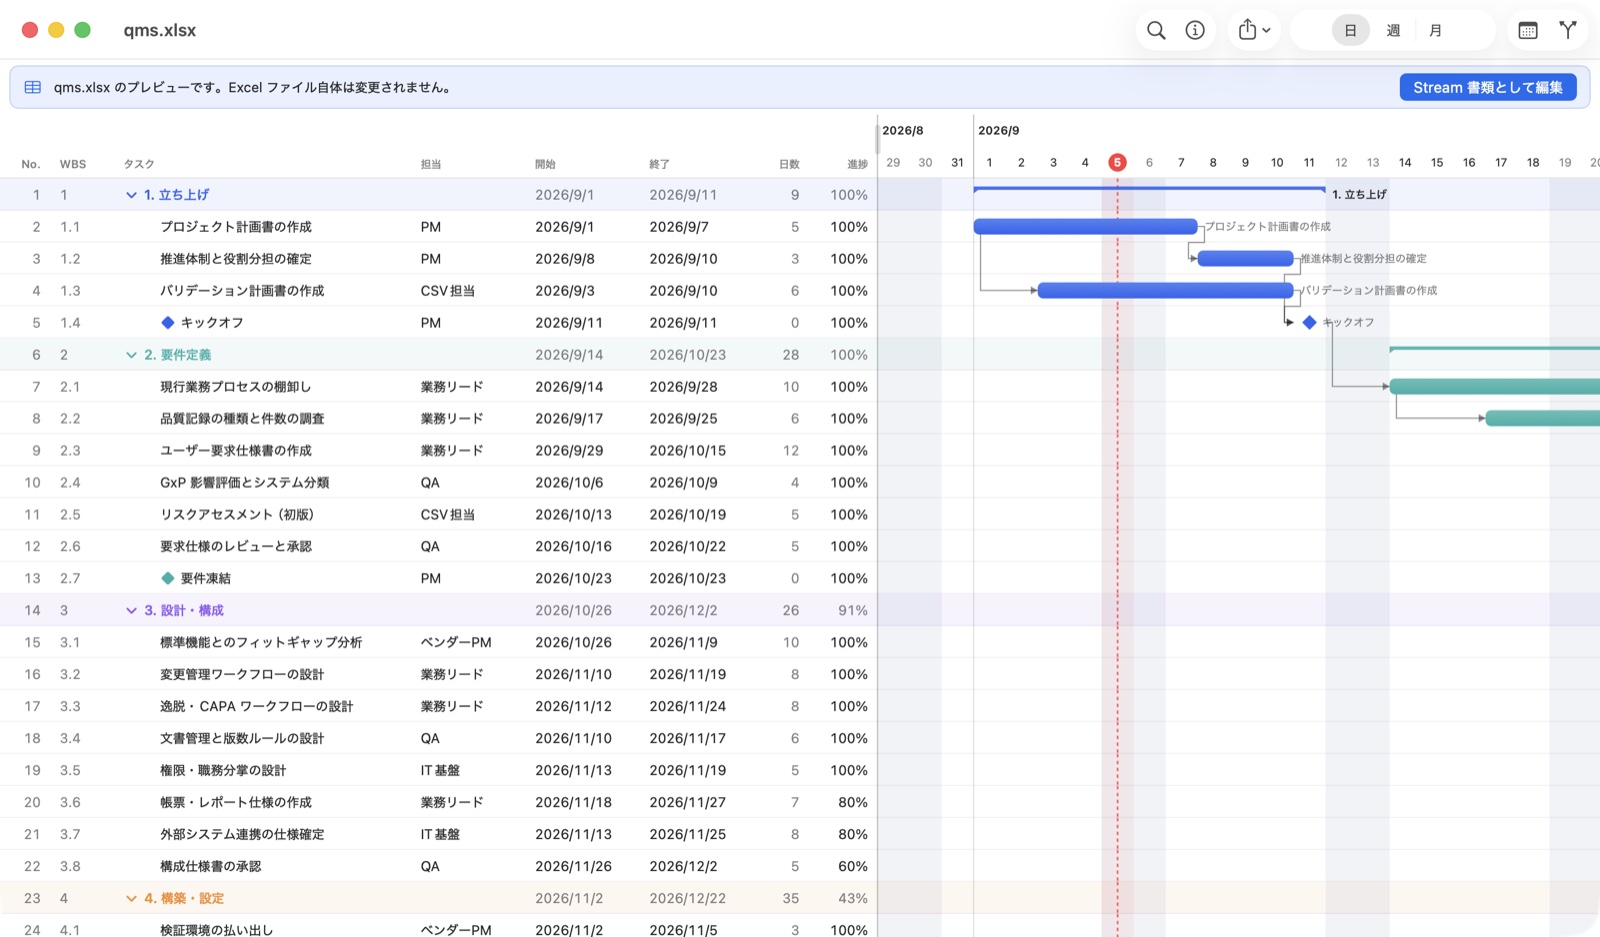Select task 品質記録の種類と件数の調査
1600x937 pixels.
coord(242,419)
